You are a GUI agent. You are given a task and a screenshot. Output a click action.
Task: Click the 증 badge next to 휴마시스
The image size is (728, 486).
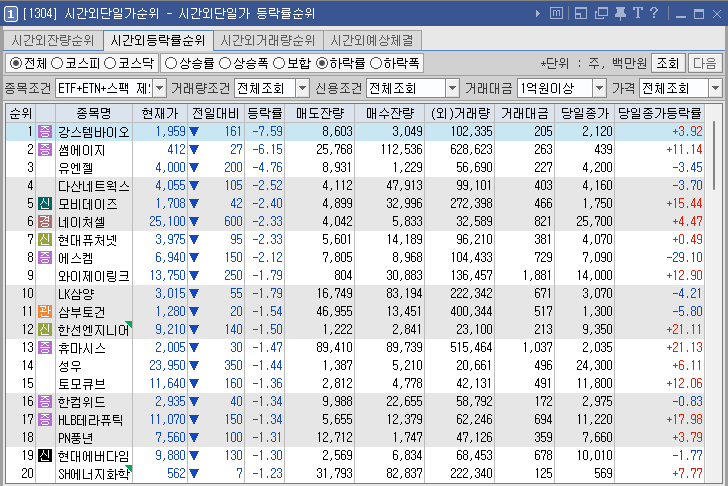pyautogui.click(x=45, y=347)
